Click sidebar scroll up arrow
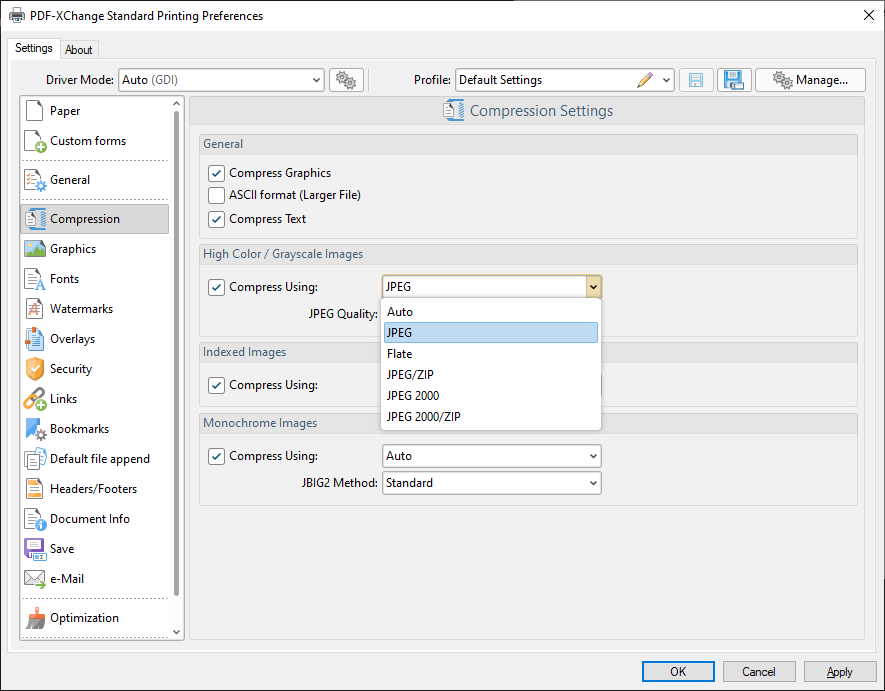Image resolution: width=885 pixels, height=691 pixels. click(176, 103)
